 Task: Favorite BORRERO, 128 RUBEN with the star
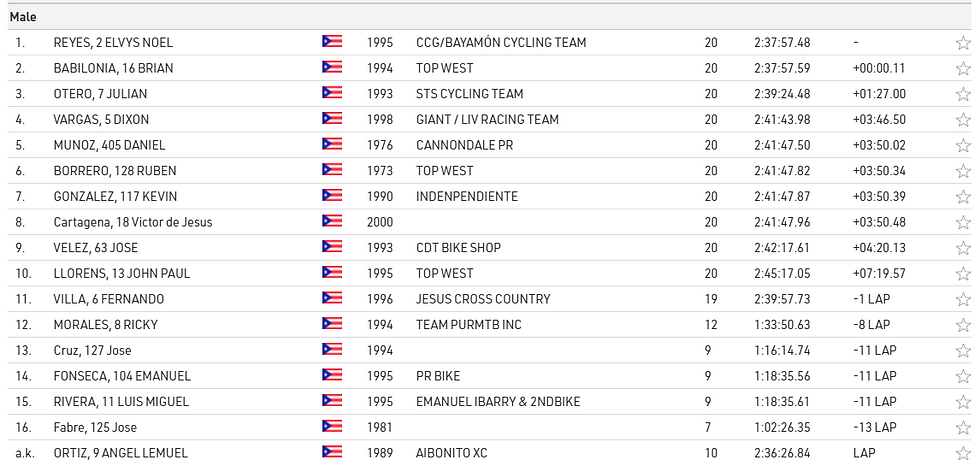963,171
